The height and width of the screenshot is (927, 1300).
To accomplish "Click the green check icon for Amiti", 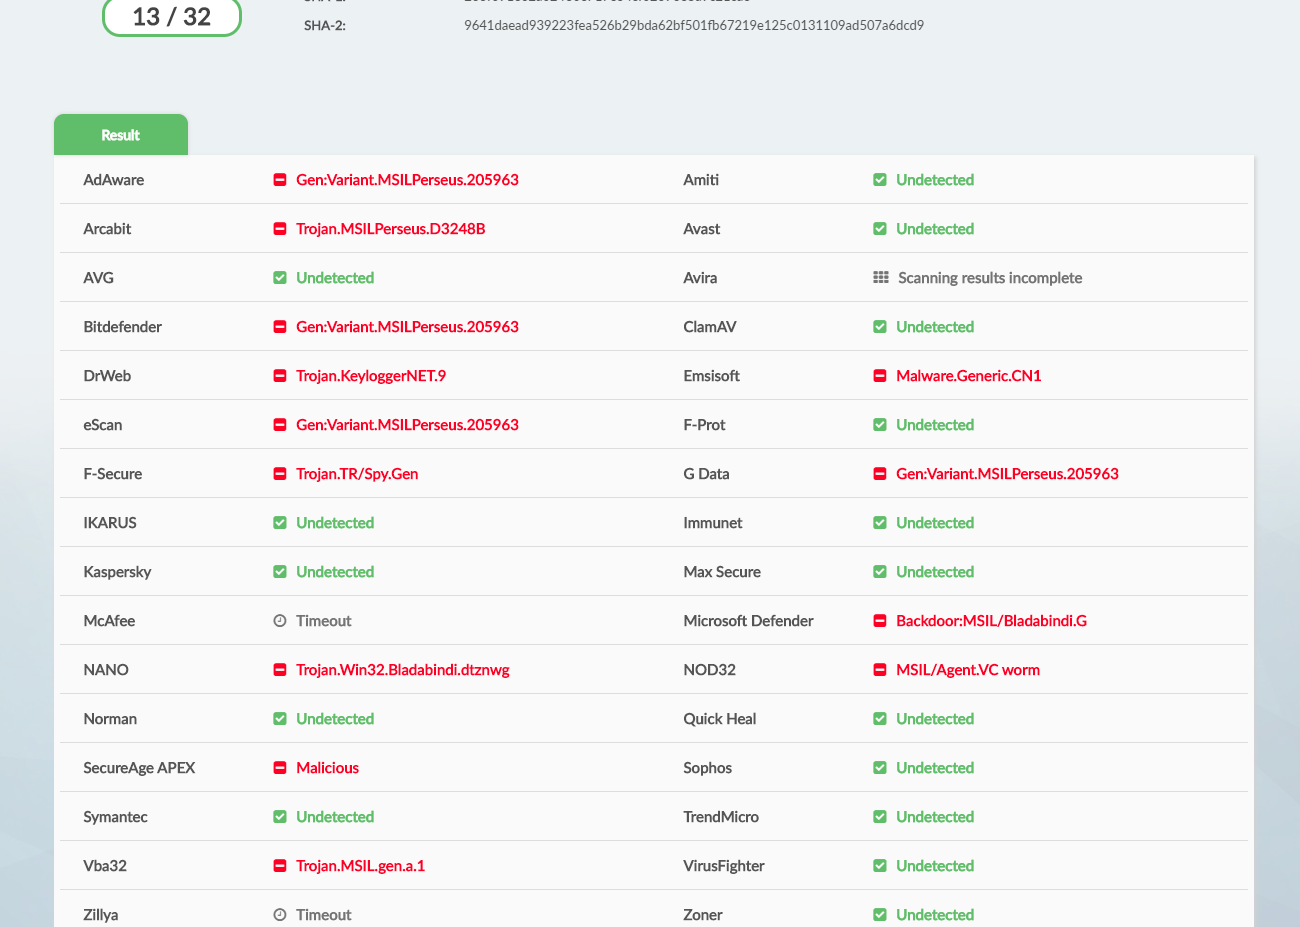I will pos(880,180).
